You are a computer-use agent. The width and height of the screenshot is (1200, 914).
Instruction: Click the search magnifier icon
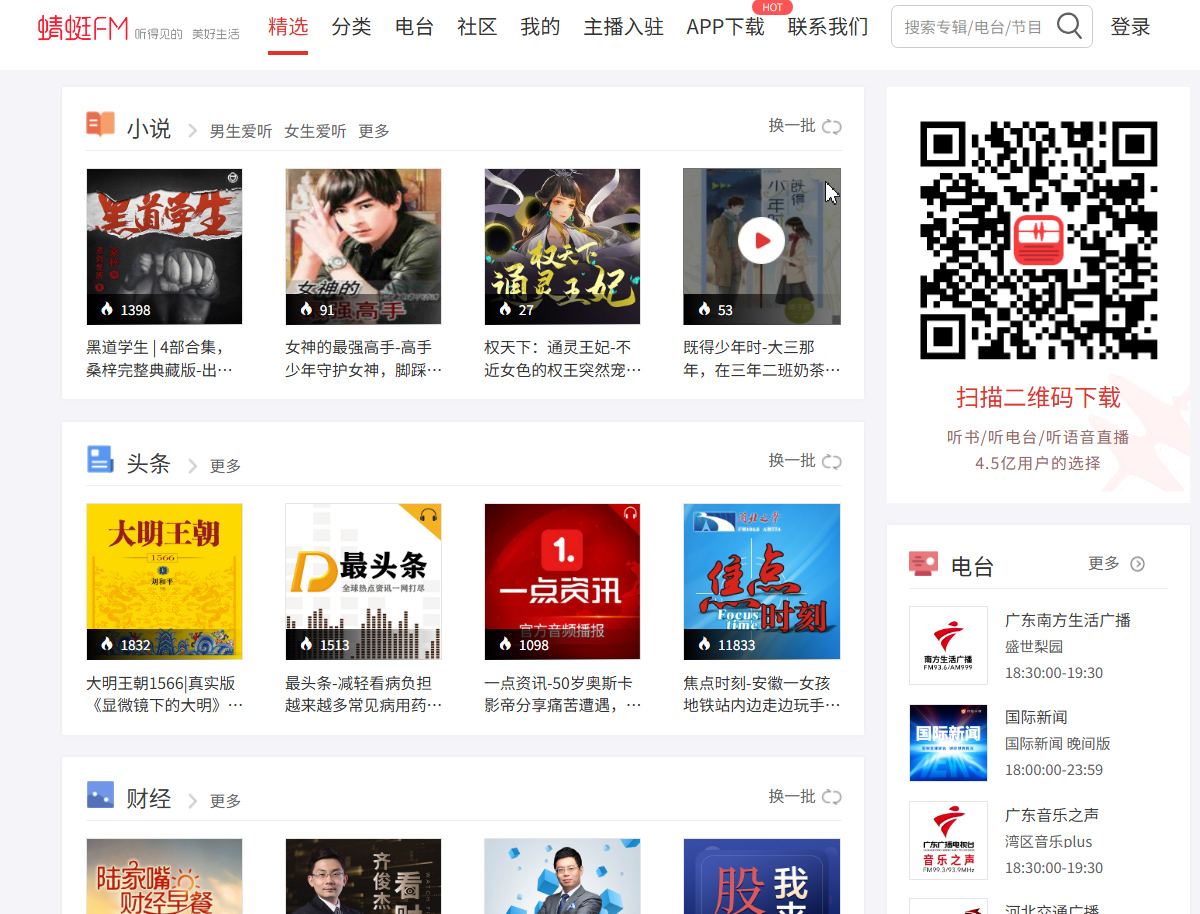click(1069, 27)
